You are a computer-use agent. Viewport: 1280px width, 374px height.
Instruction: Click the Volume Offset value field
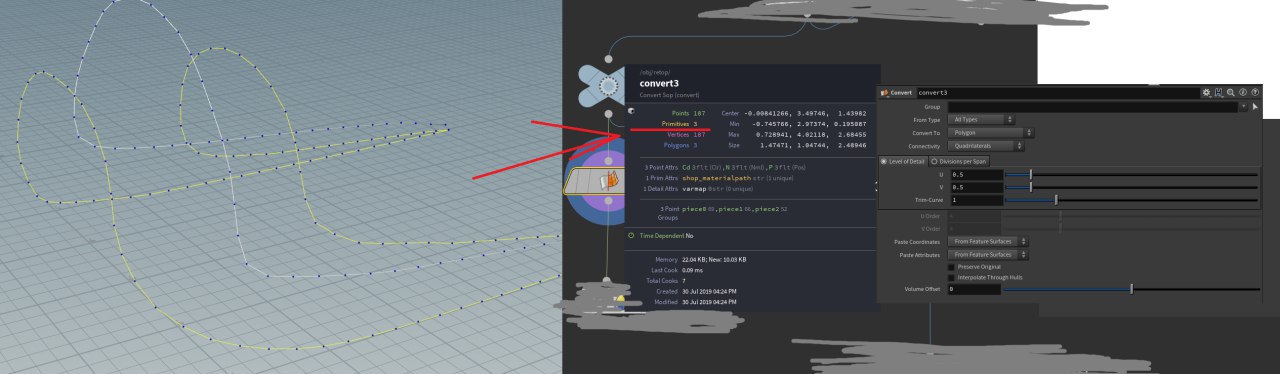(x=975, y=288)
